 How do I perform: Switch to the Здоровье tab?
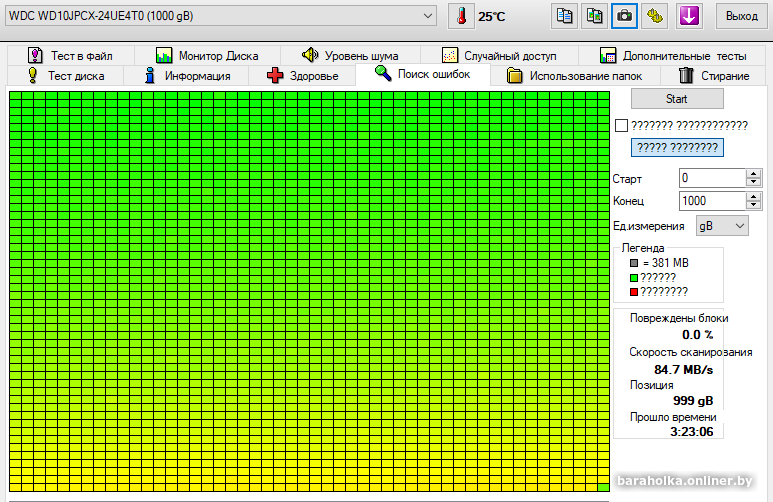coord(303,76)
